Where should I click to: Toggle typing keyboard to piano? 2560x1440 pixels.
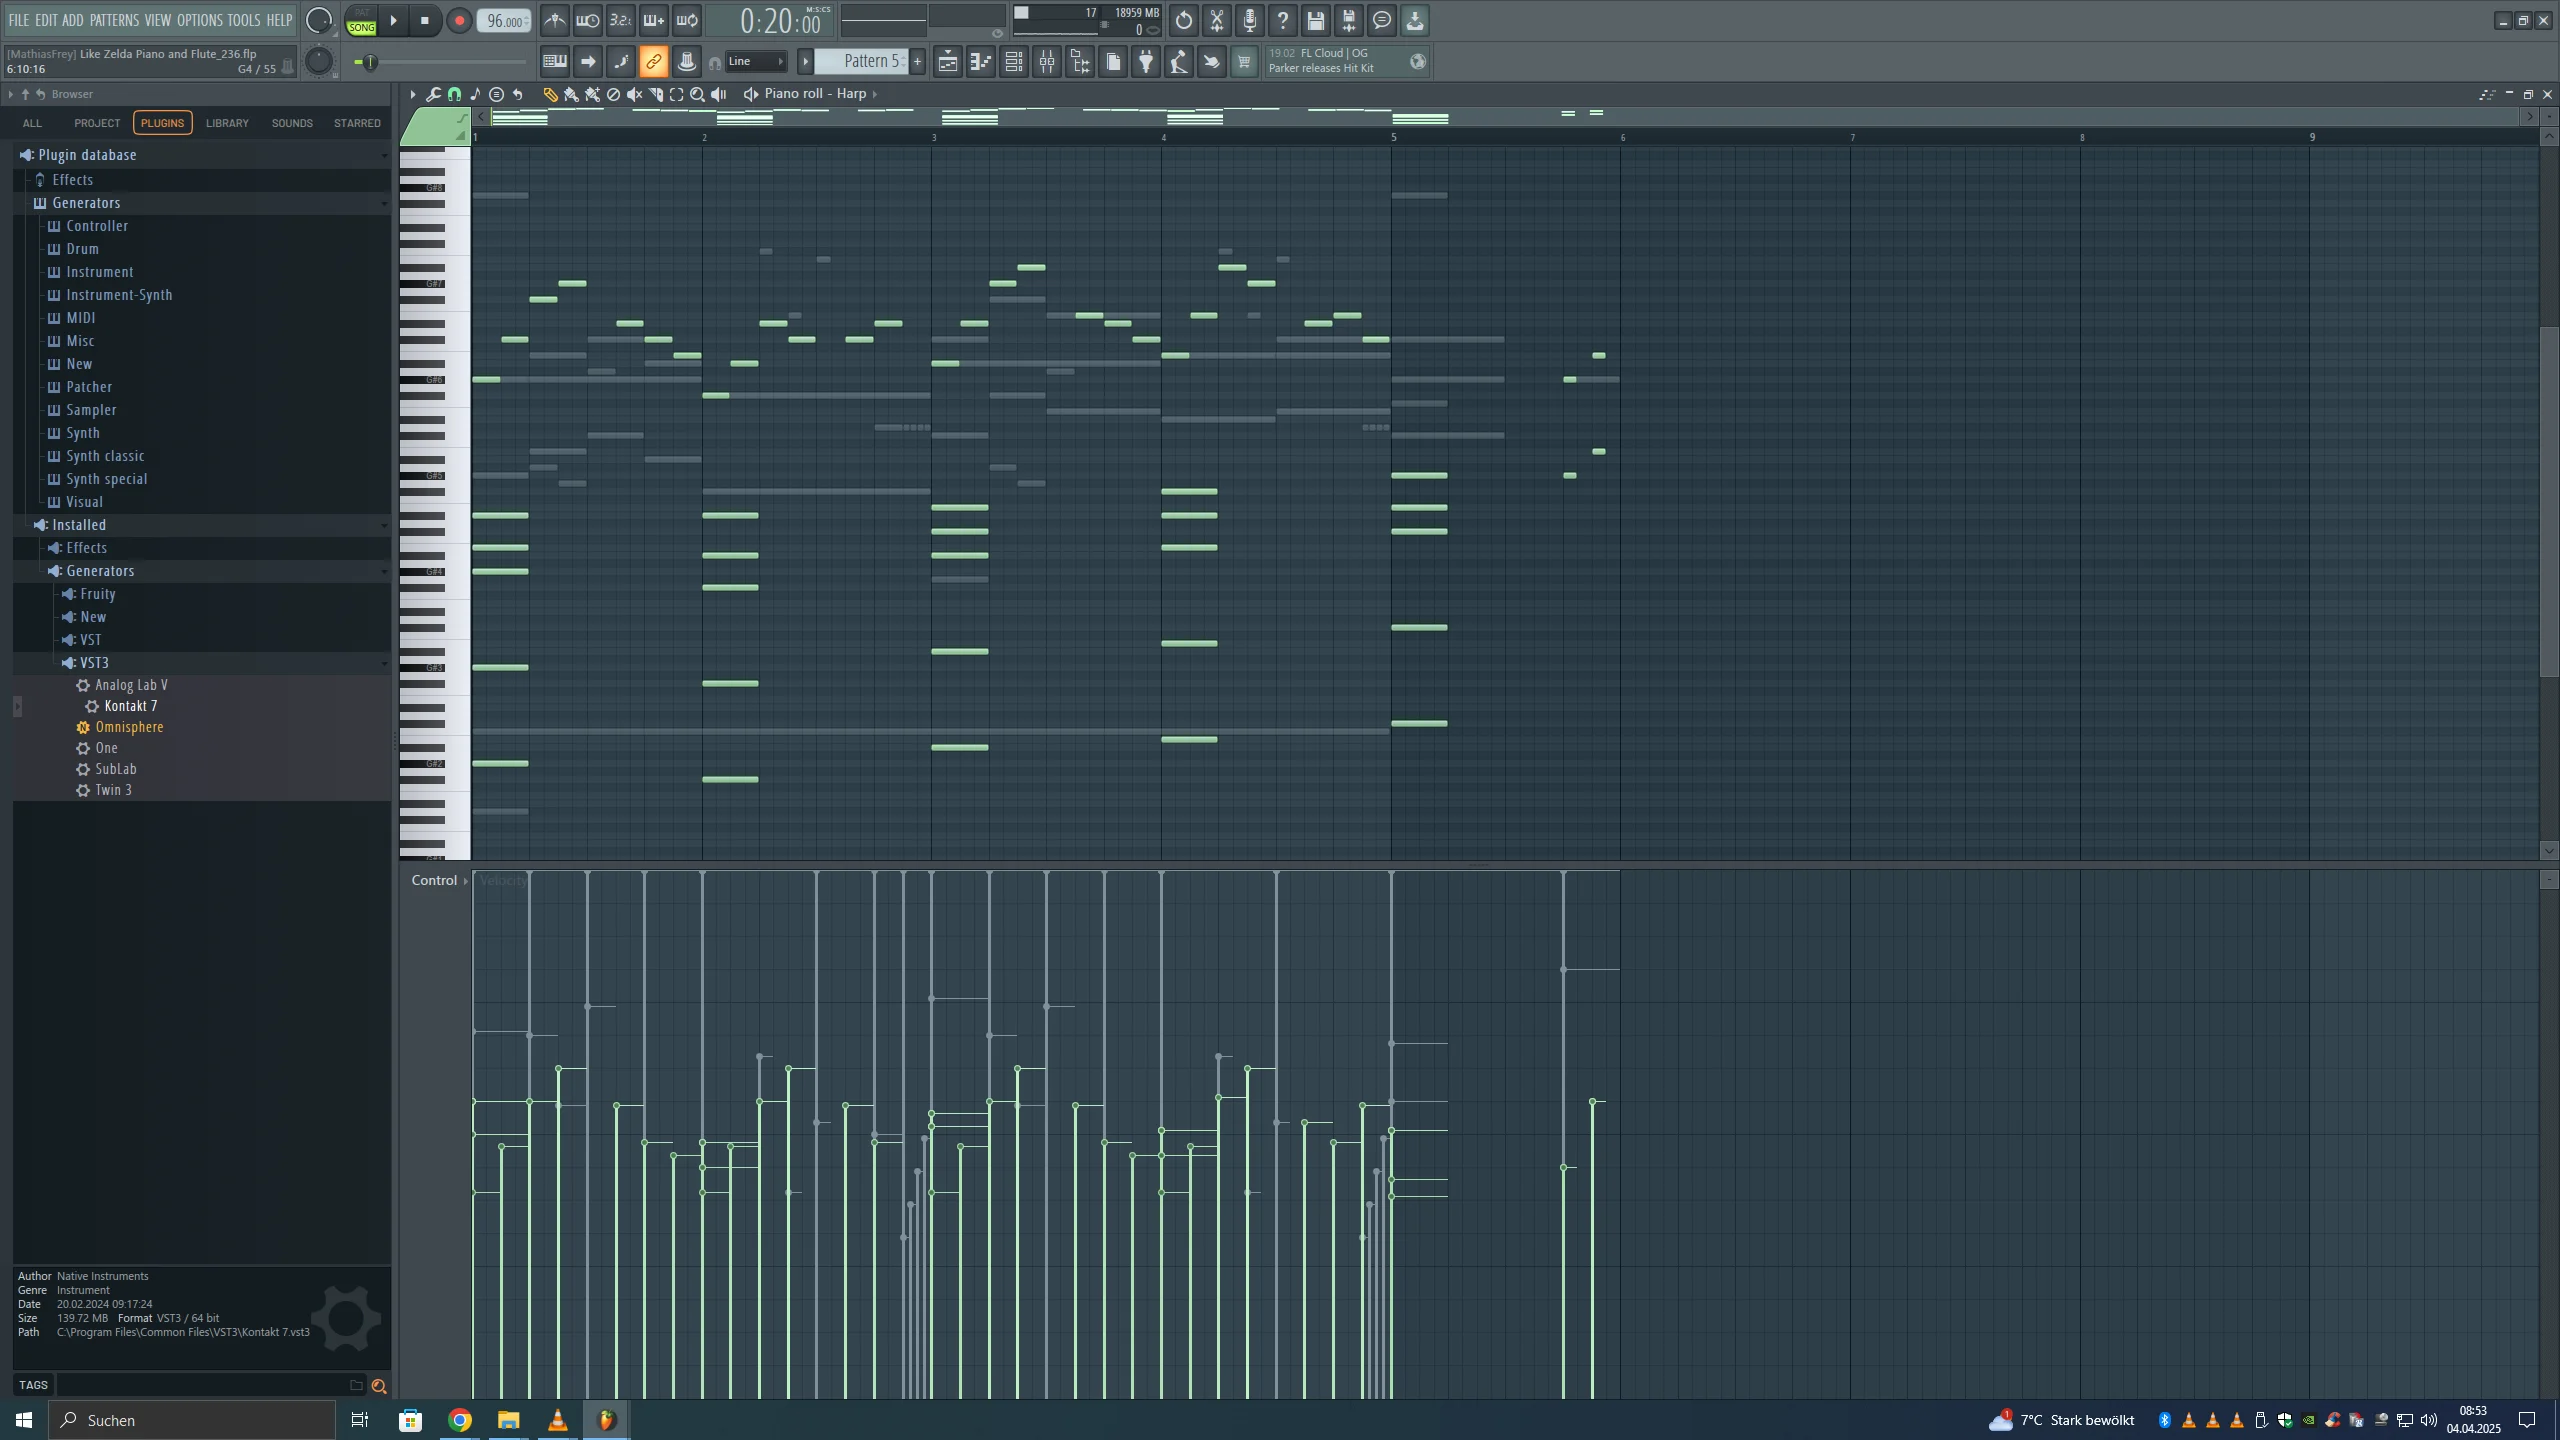click(555, 62)
